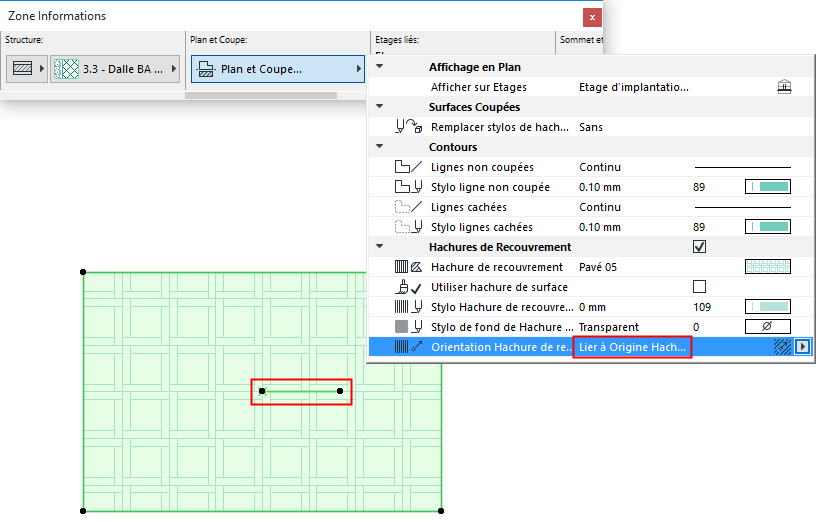Click the Pavé 05 hatch pattern preview
The width and height of the screenshot is (822, 522).
click(x=767, y=267)
